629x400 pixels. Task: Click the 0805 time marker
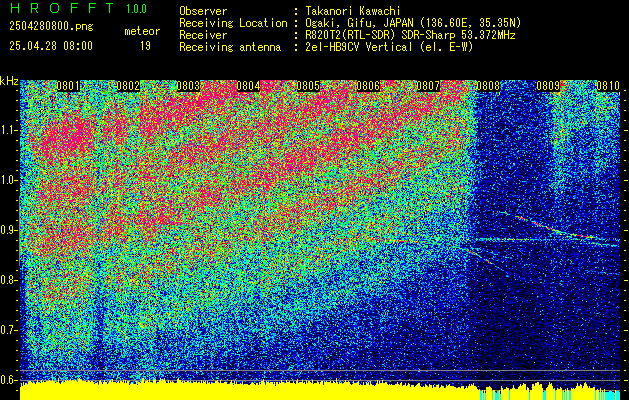308,86
